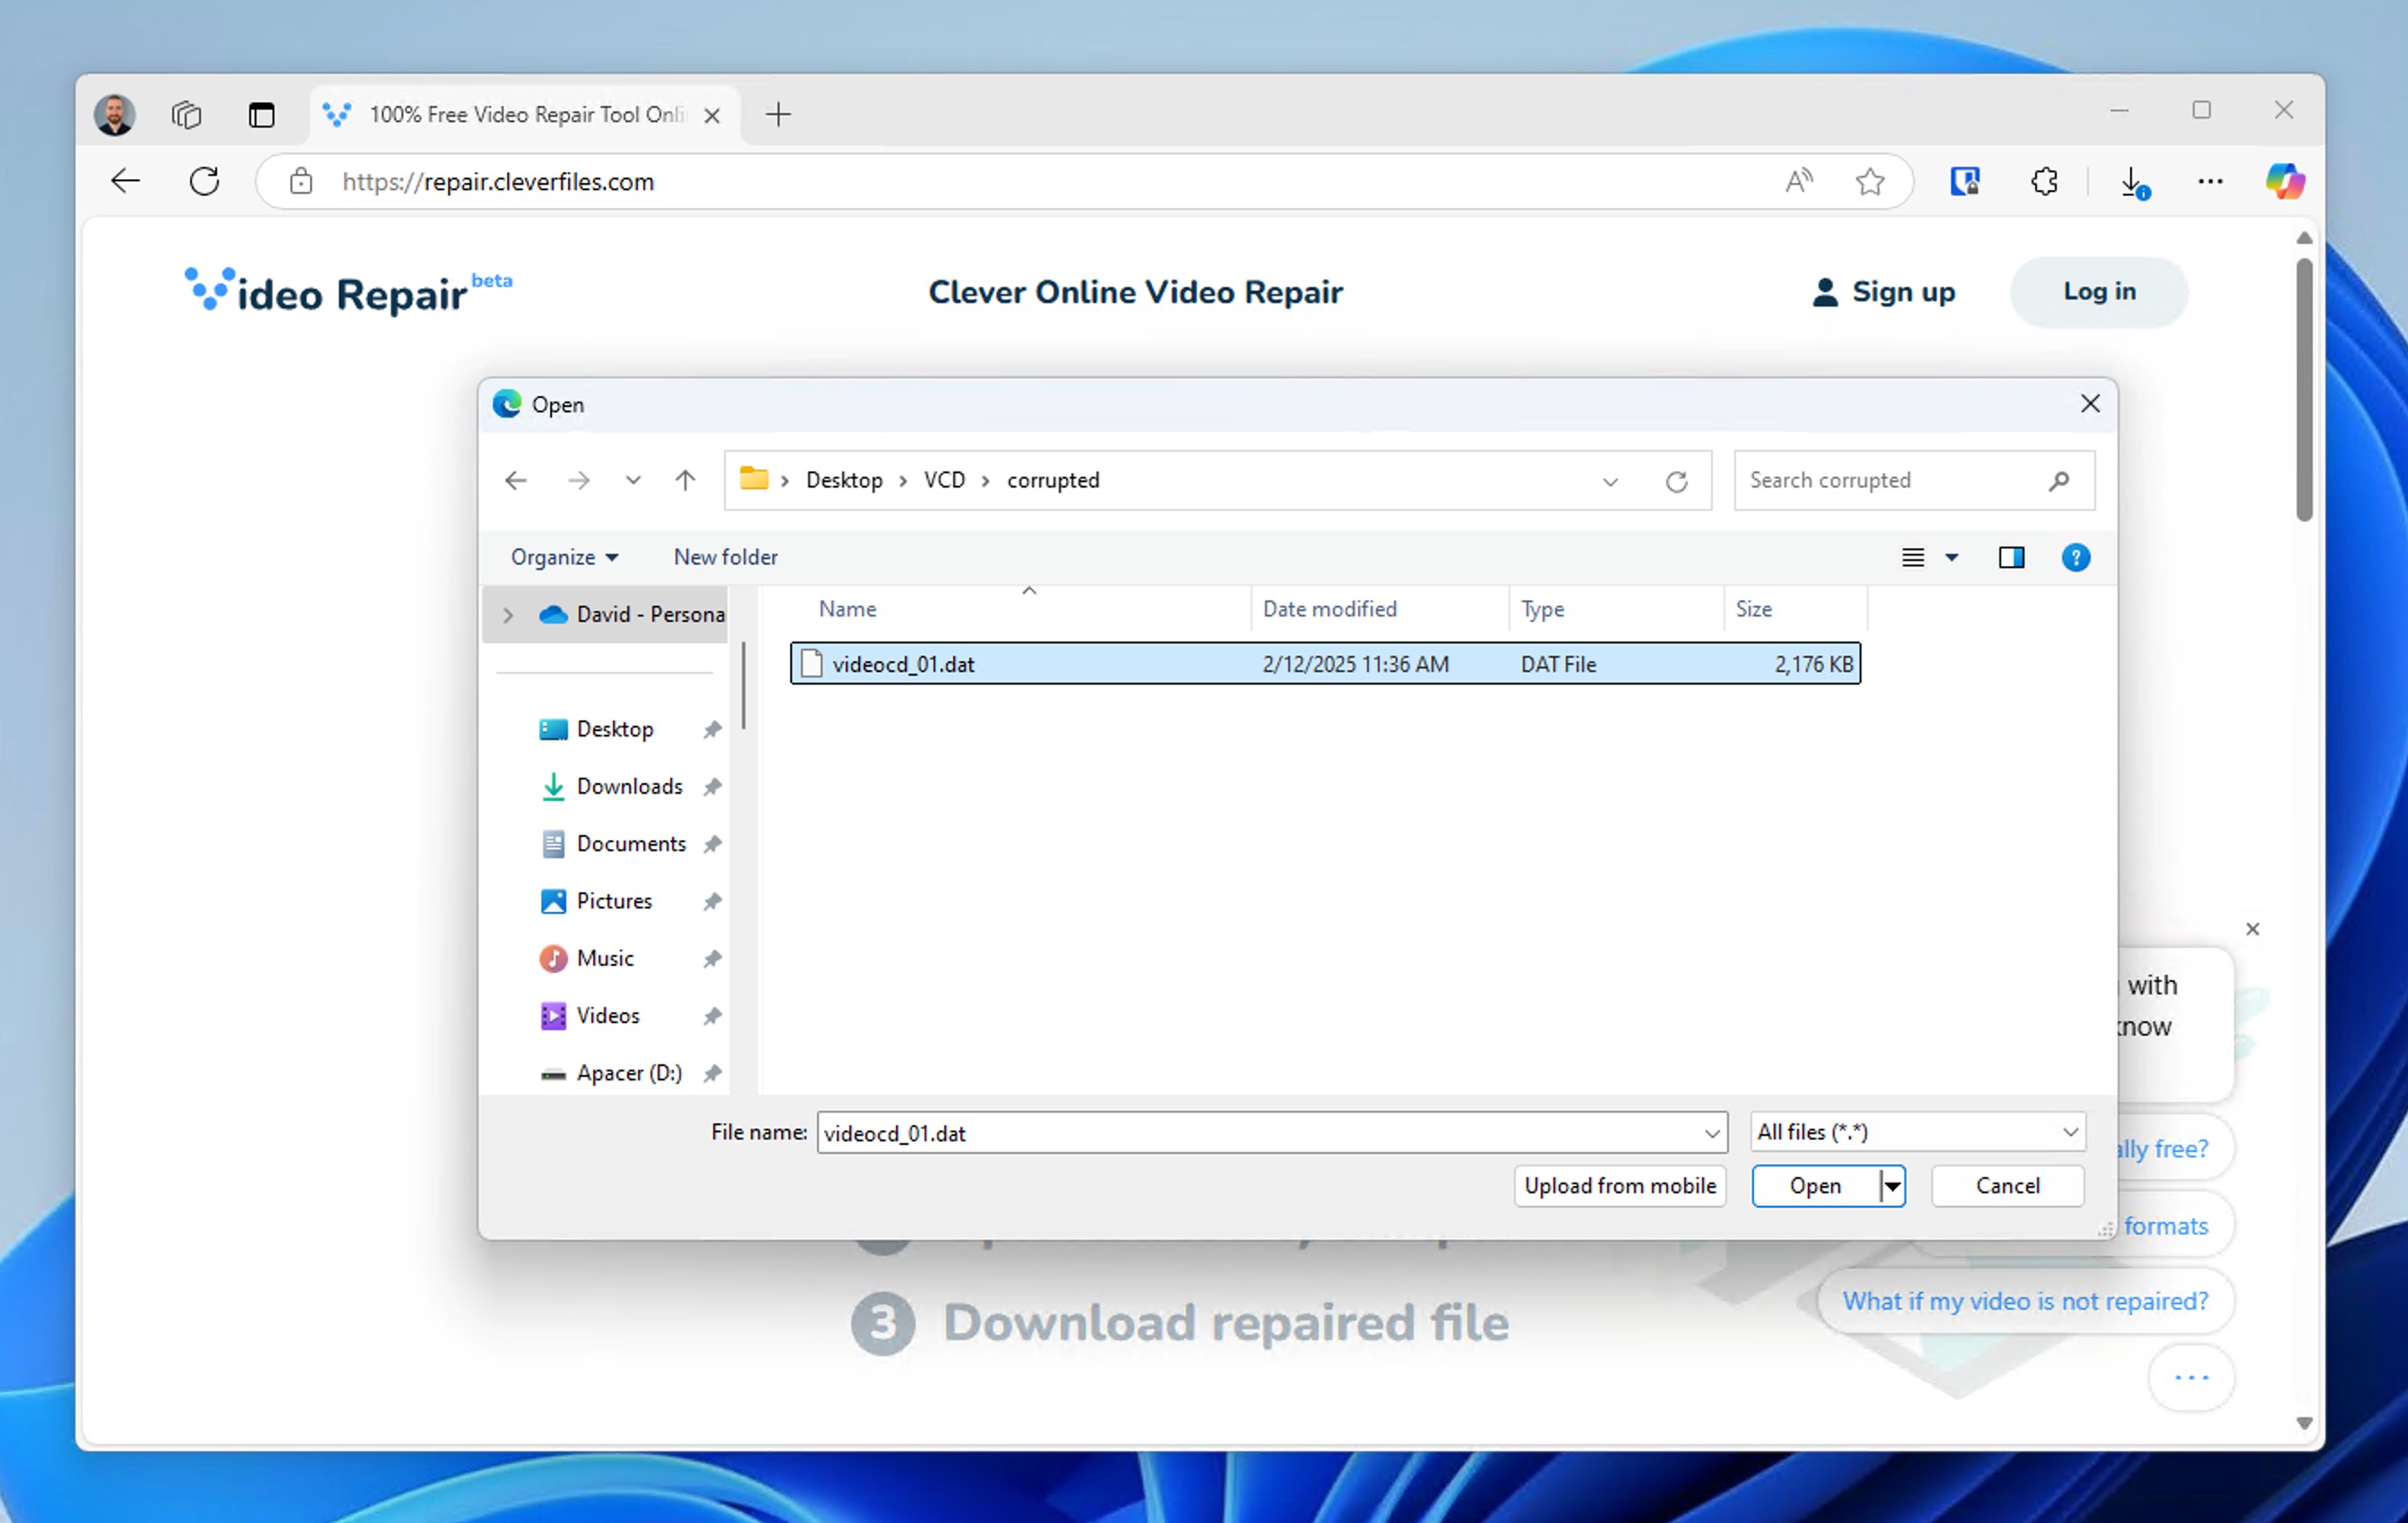Select the Desktop location in sidebar
2408x1523 pixels.
pyautogui.click(x=614, y=727)
